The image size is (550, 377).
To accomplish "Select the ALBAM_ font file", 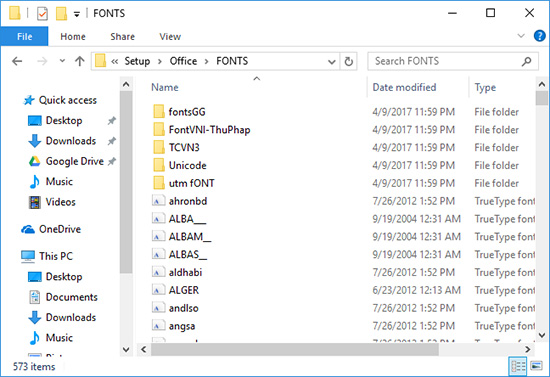I will (182, 237).
